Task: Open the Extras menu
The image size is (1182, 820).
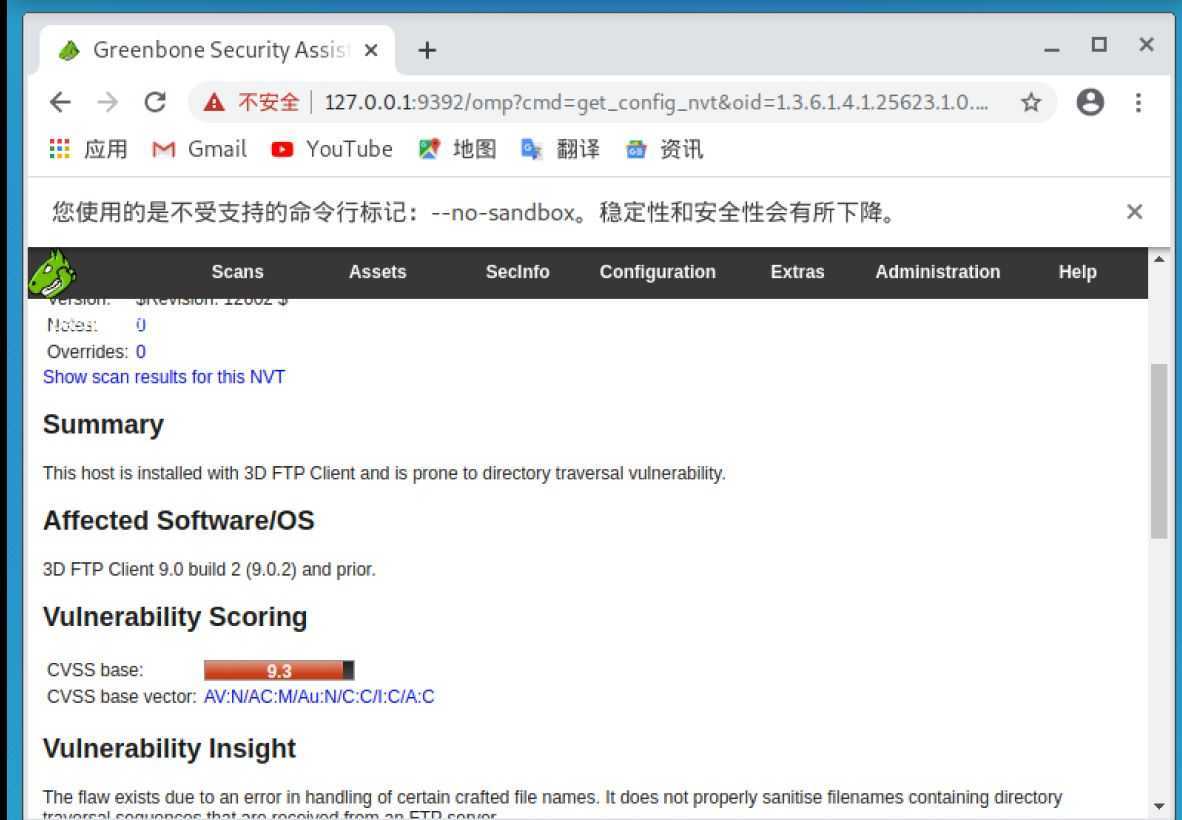Action: (x=798, y=272)
